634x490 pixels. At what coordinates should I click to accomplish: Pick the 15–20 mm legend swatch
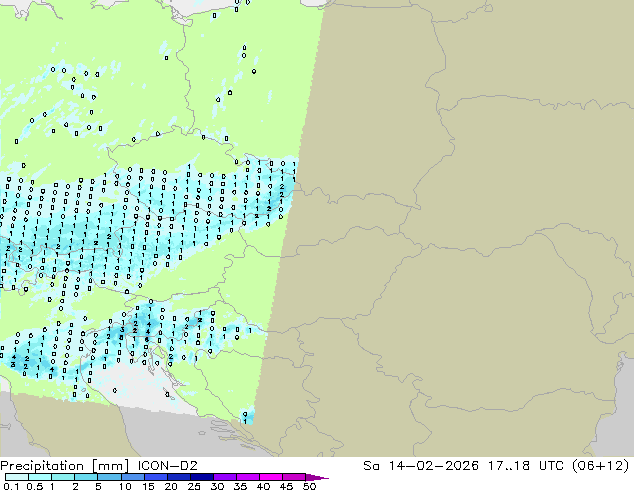[155, 477]
